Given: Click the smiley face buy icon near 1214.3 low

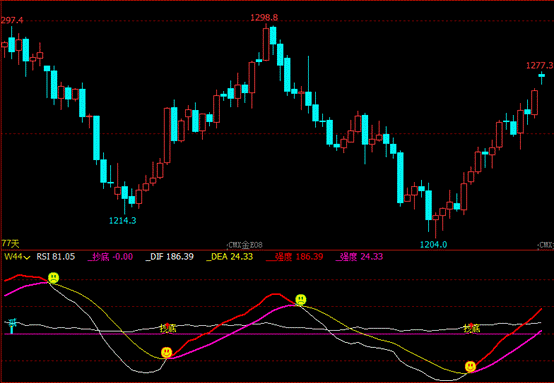Looking at the screenshot, I should click(166, 352).
